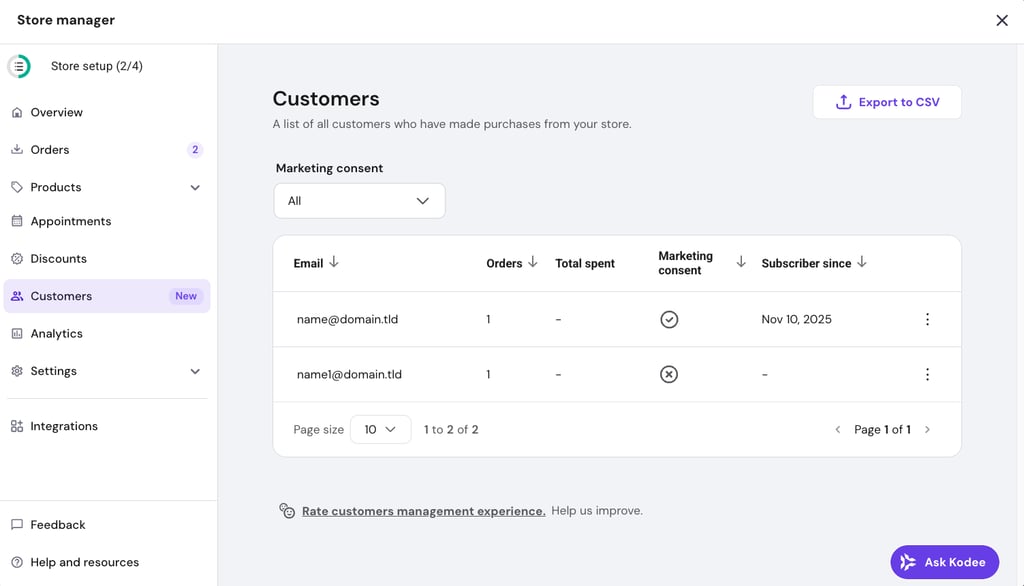
Task: Click the Appointments calendar icon
Action: 17,221
